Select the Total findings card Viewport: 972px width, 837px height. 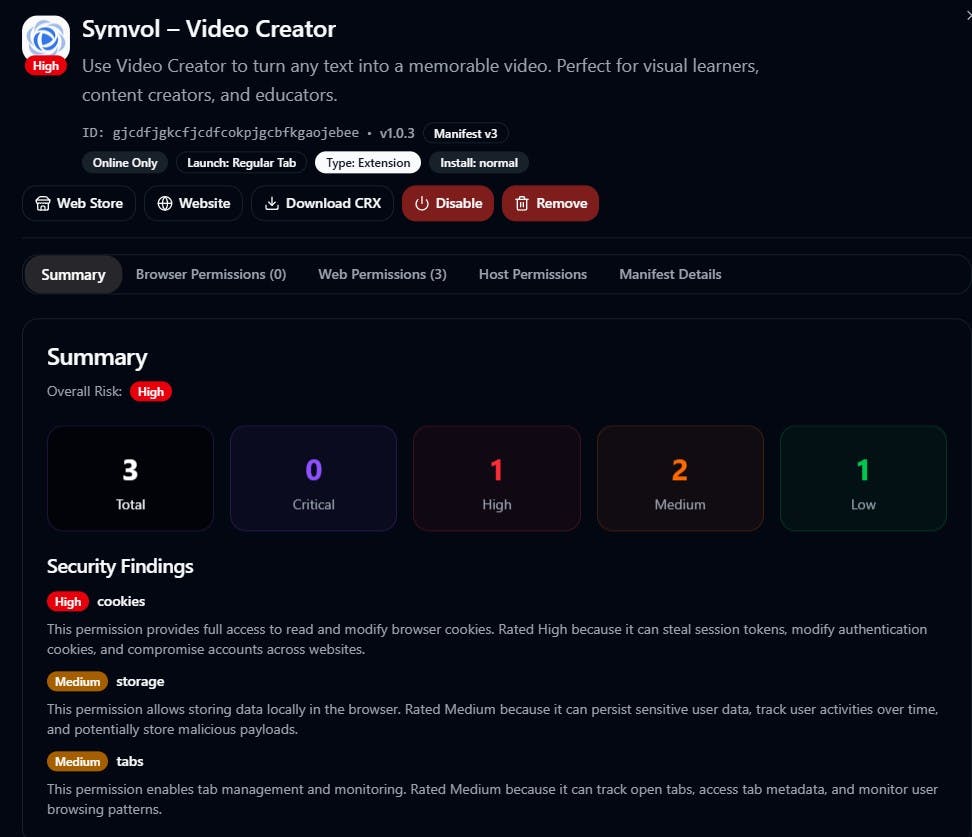click(x=130, y=478)
